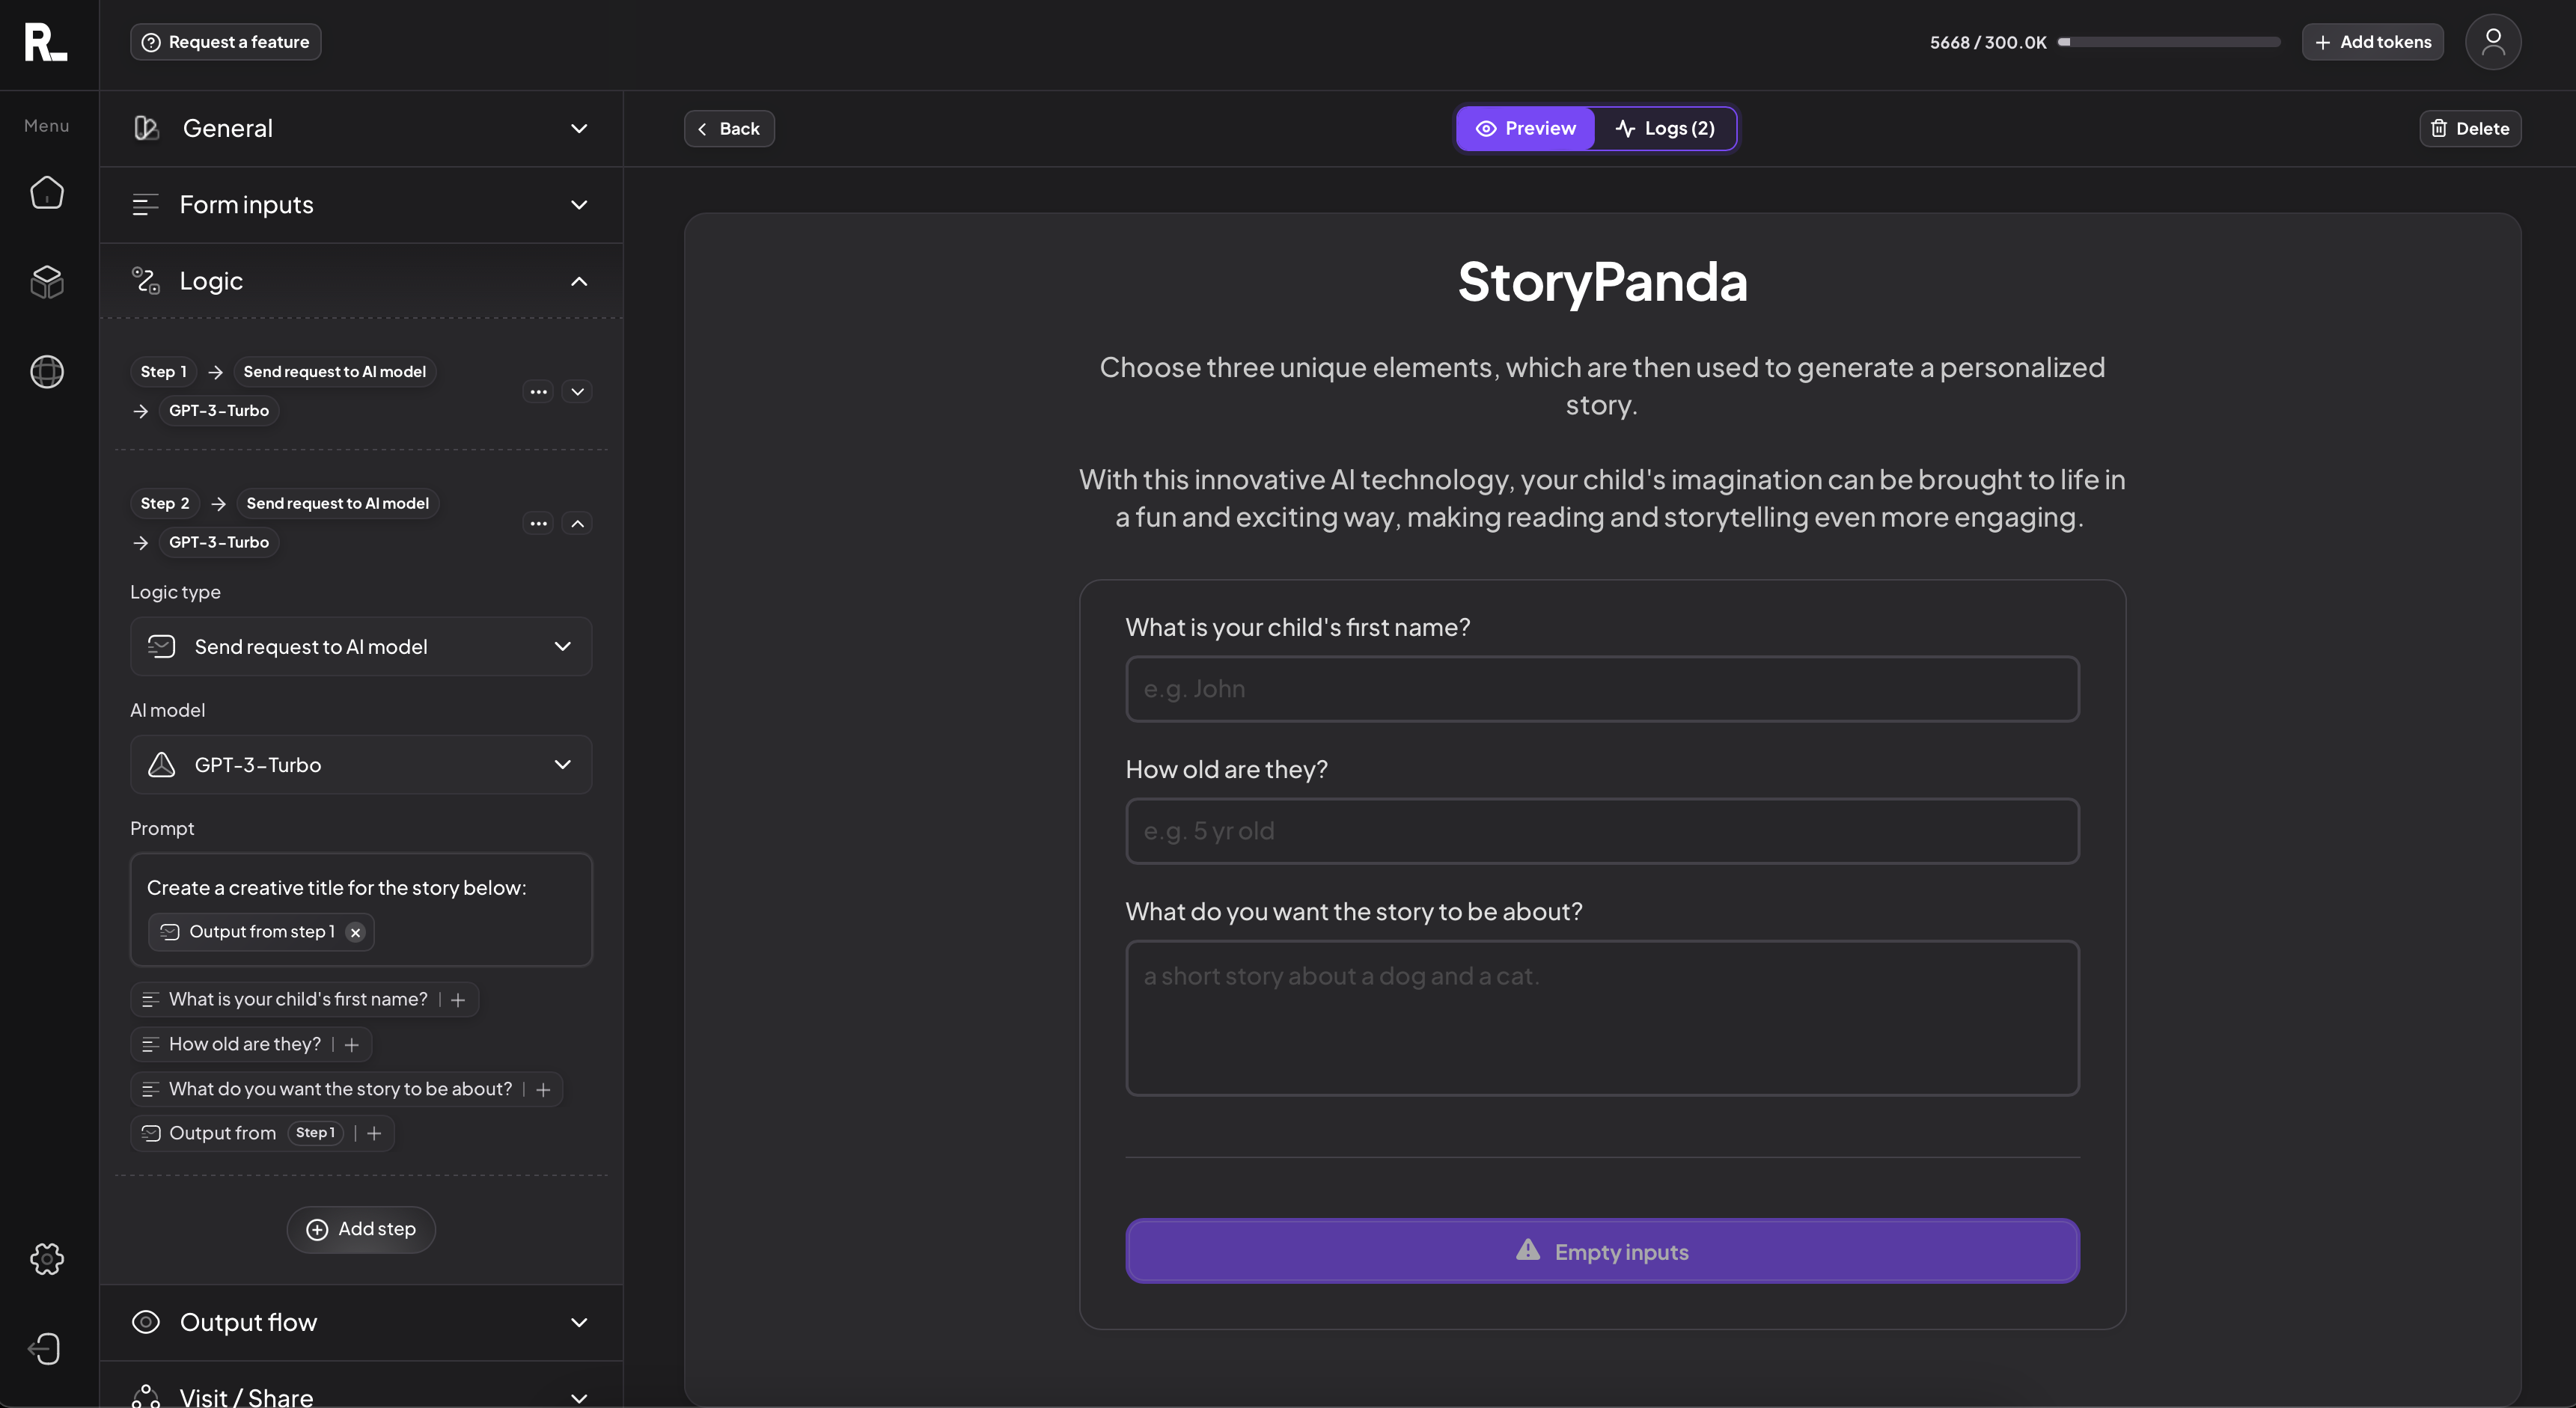Click the Add tokens button
2576x1408 pixels.
[2372, 42]
